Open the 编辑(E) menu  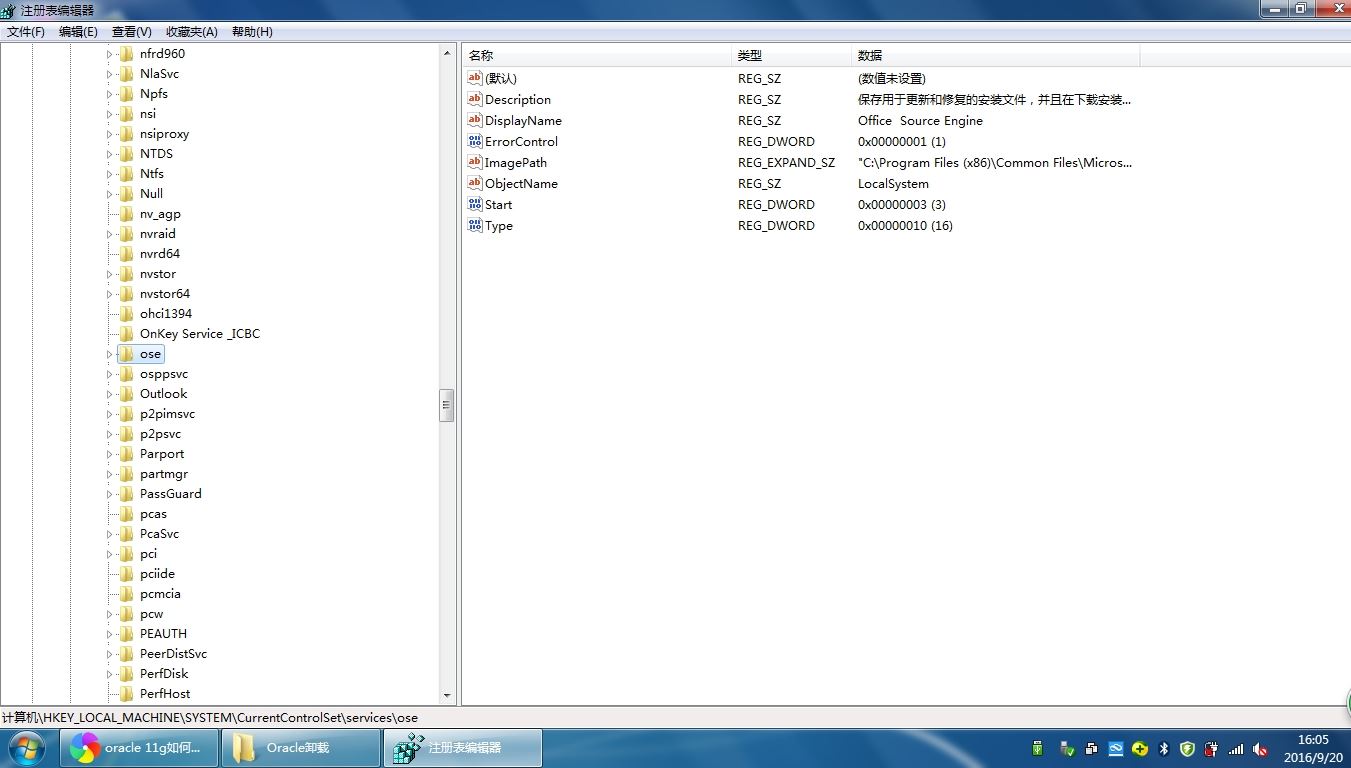[78, 32]
